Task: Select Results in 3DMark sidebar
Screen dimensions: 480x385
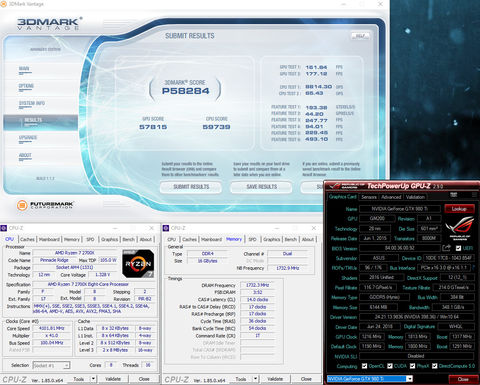Action: [41, 122]
